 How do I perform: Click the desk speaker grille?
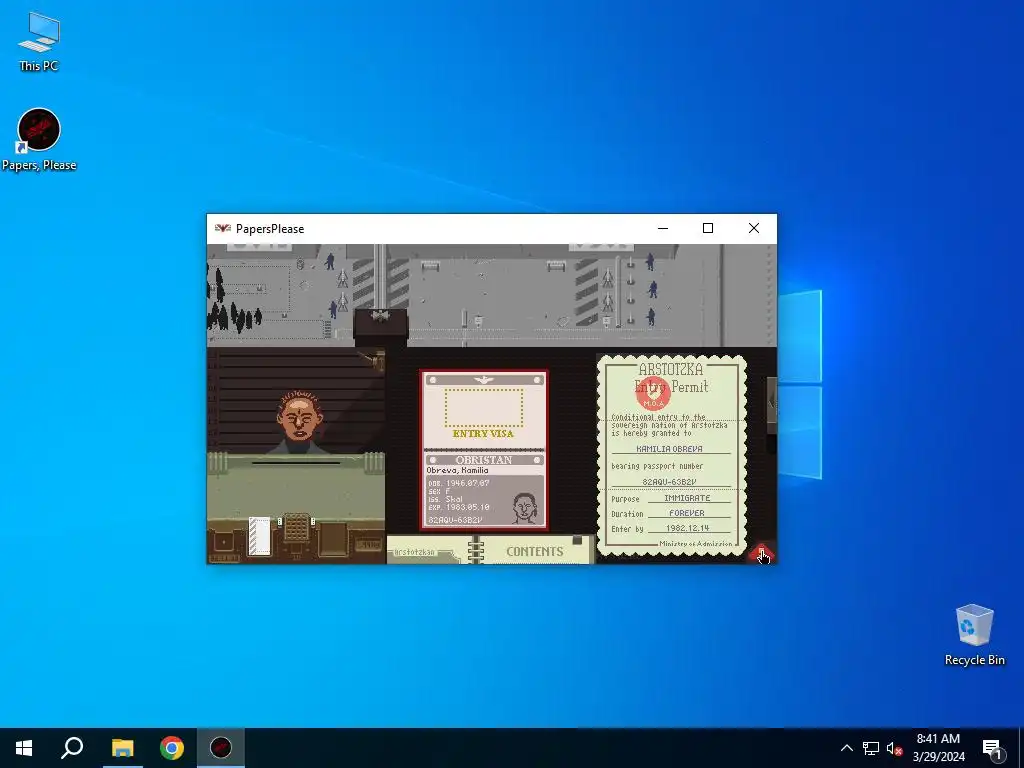pos(296,526)
